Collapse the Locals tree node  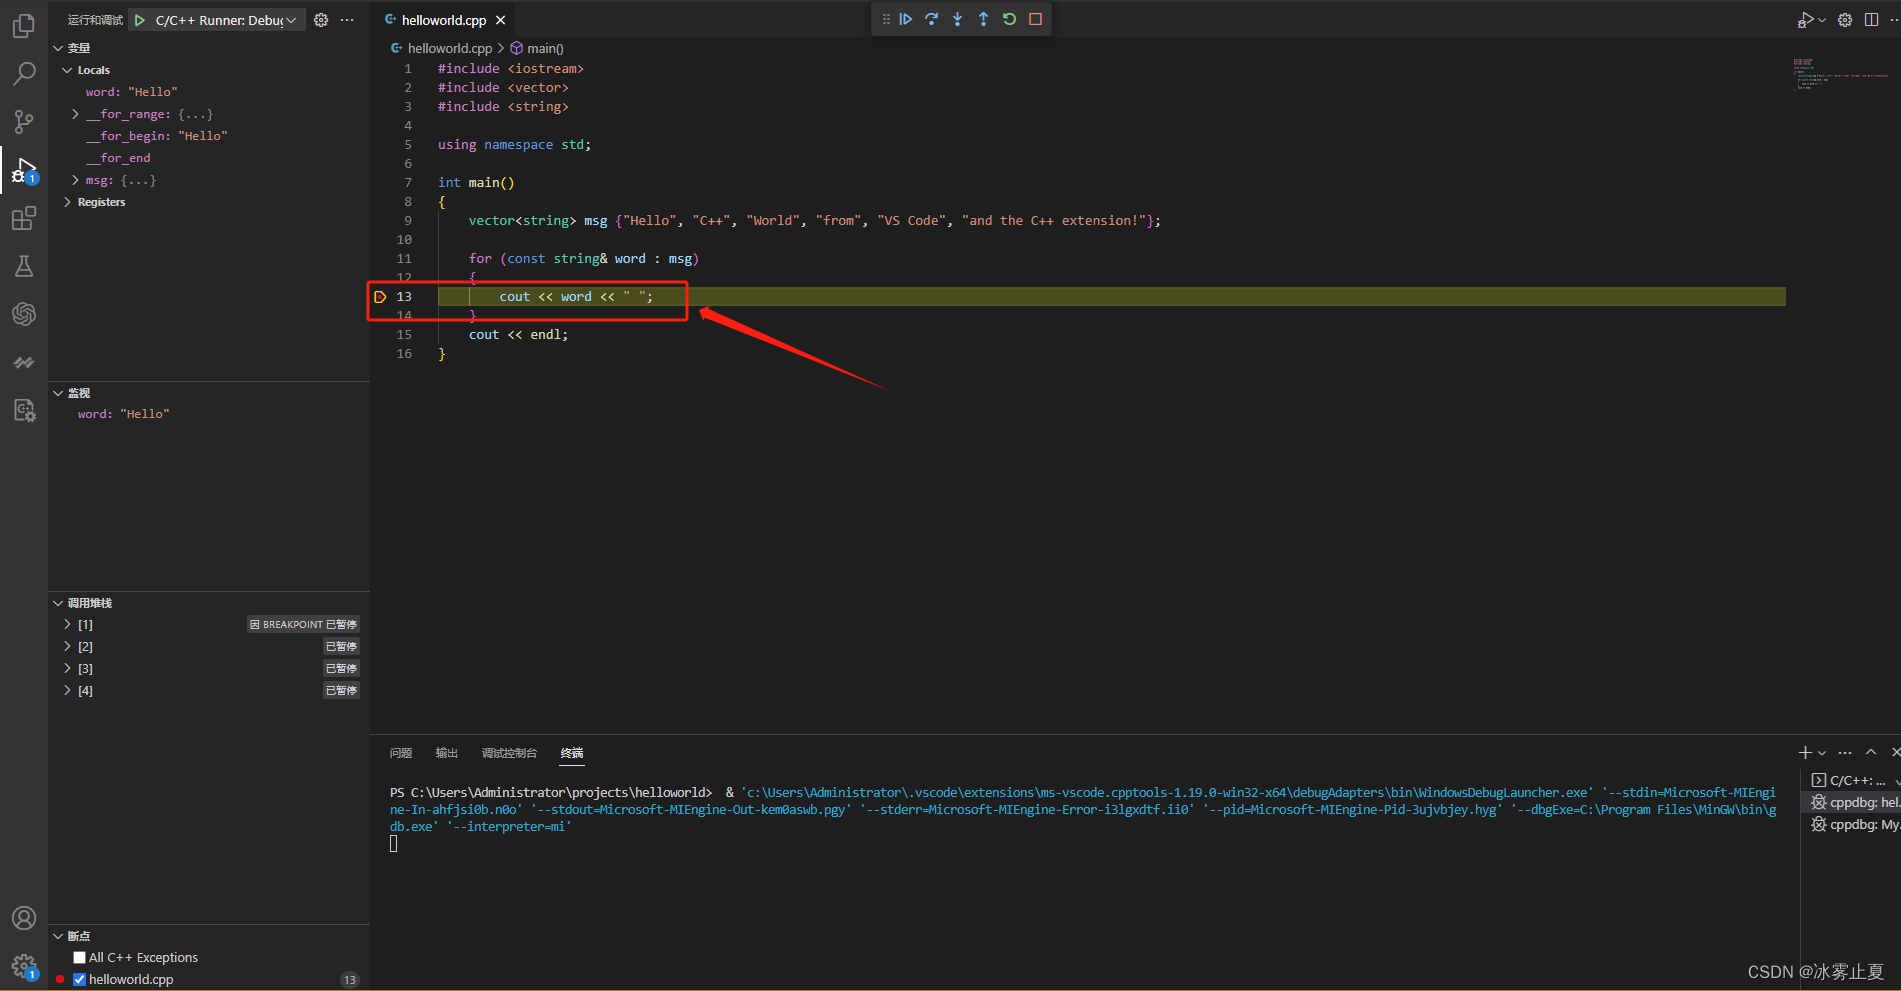[x=67, y=70]
